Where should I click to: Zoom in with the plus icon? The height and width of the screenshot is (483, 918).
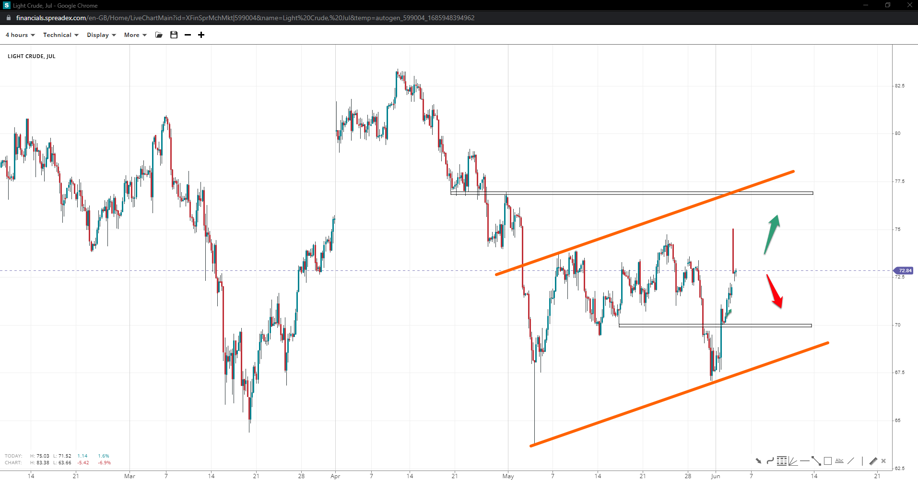tap(201, 35)
